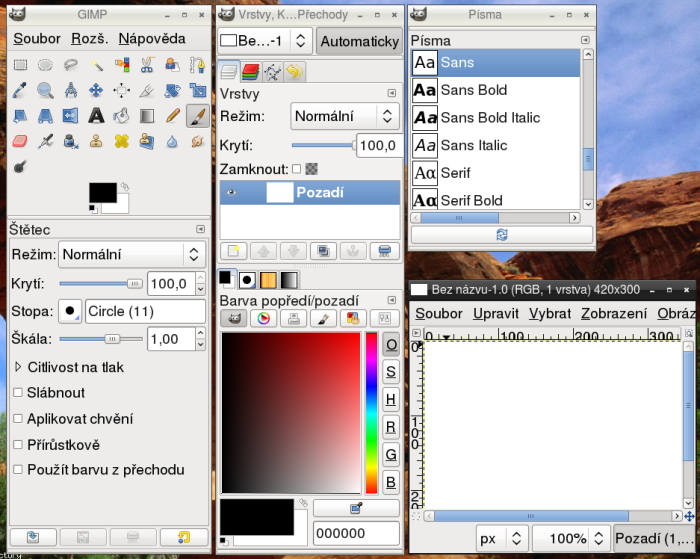700x559 pixels.
Task: Select the Move tool
Action: pos(96,90)
